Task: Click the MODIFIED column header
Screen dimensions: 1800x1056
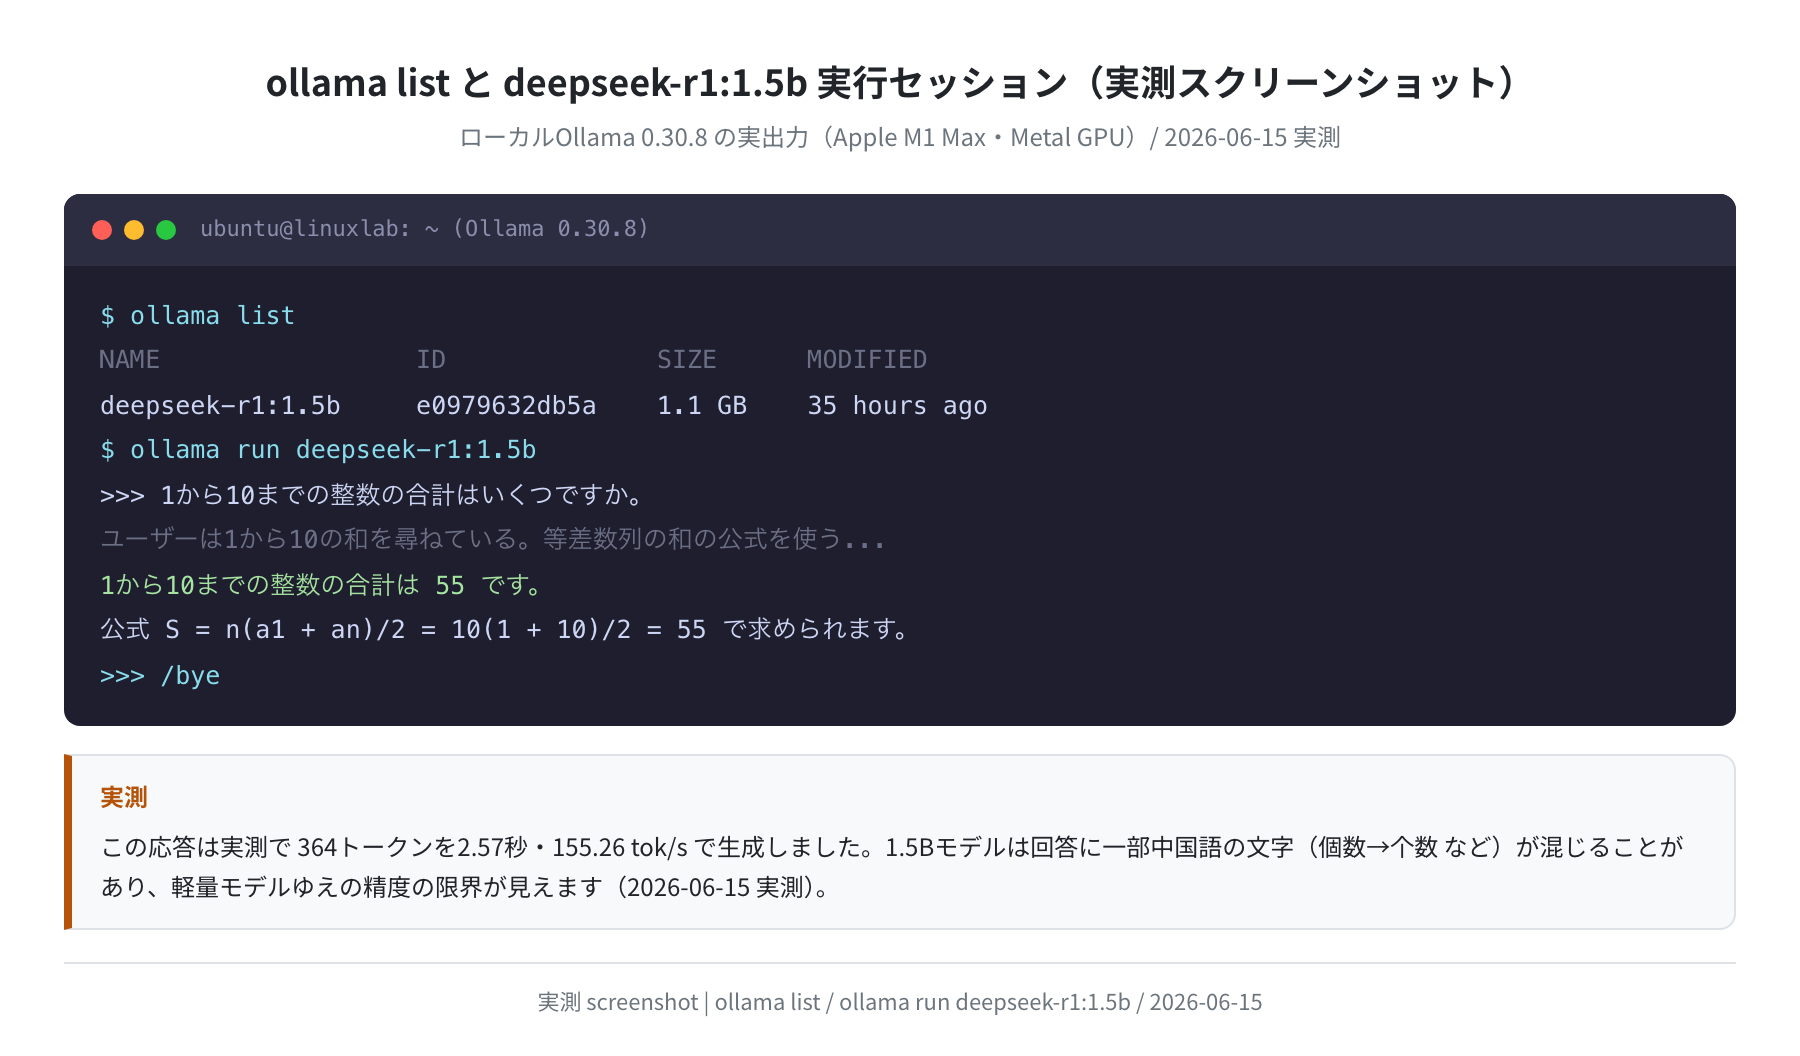Action: (x=866, y=360)
